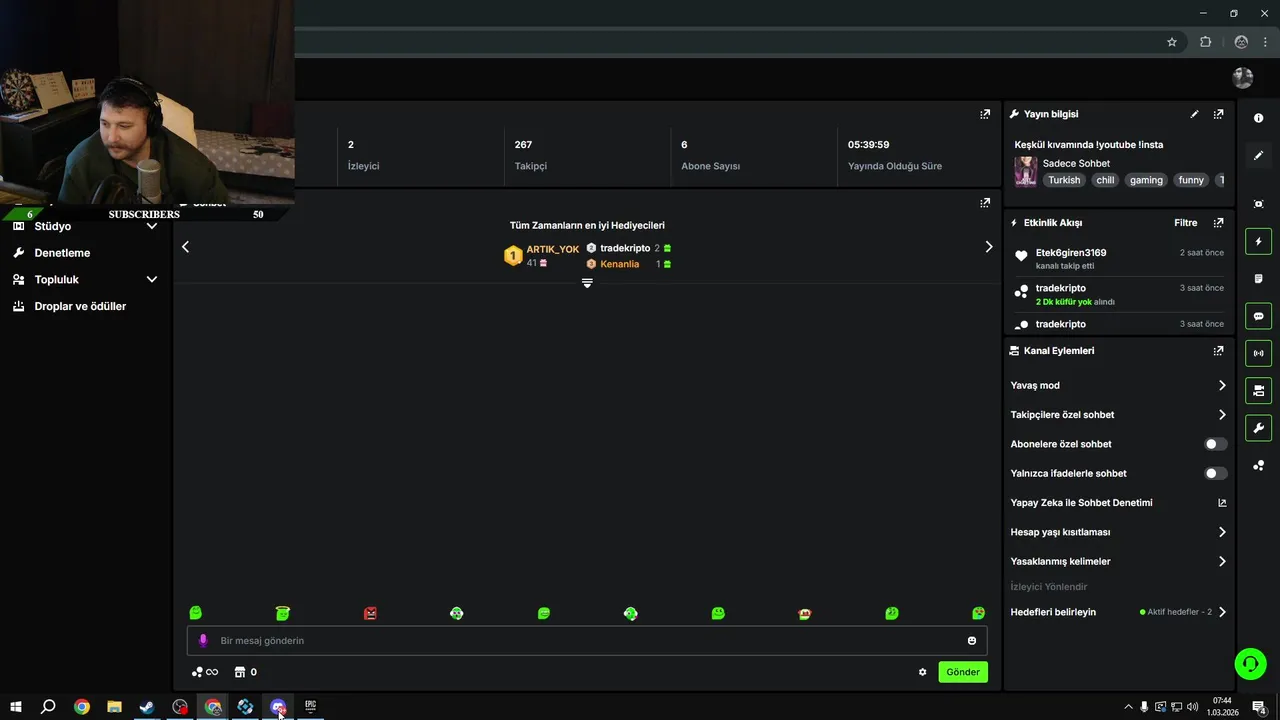Image resolution: width=1280 pixels, height=720 pixels.
Task: Insert the red angry emote
Action: click(x=370, y=613)
